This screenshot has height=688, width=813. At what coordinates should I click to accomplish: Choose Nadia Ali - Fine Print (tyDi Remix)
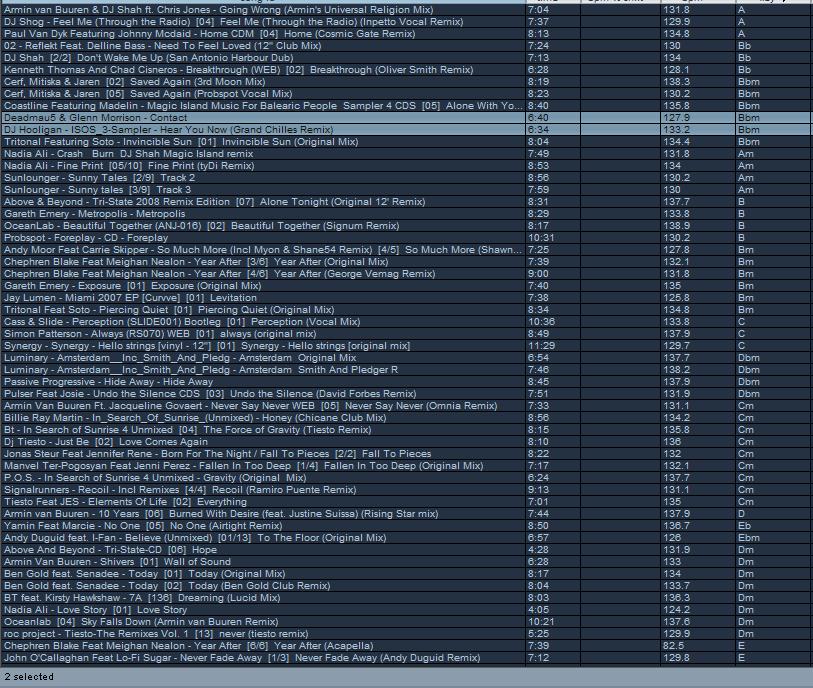[406, 165]
